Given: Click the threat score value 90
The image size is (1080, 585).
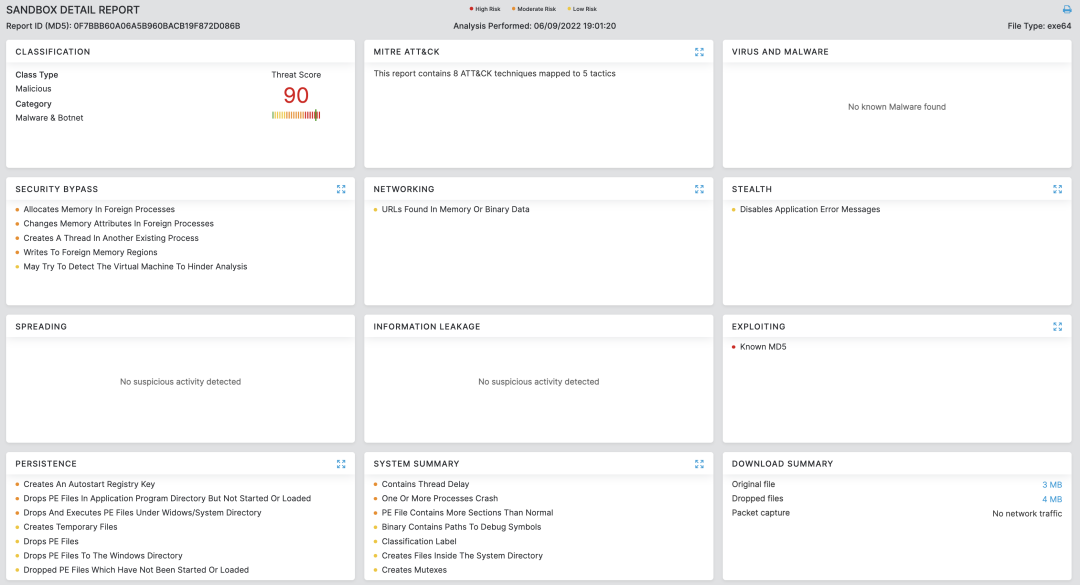Looking at the screenshot, I should (x=296, y=96).
